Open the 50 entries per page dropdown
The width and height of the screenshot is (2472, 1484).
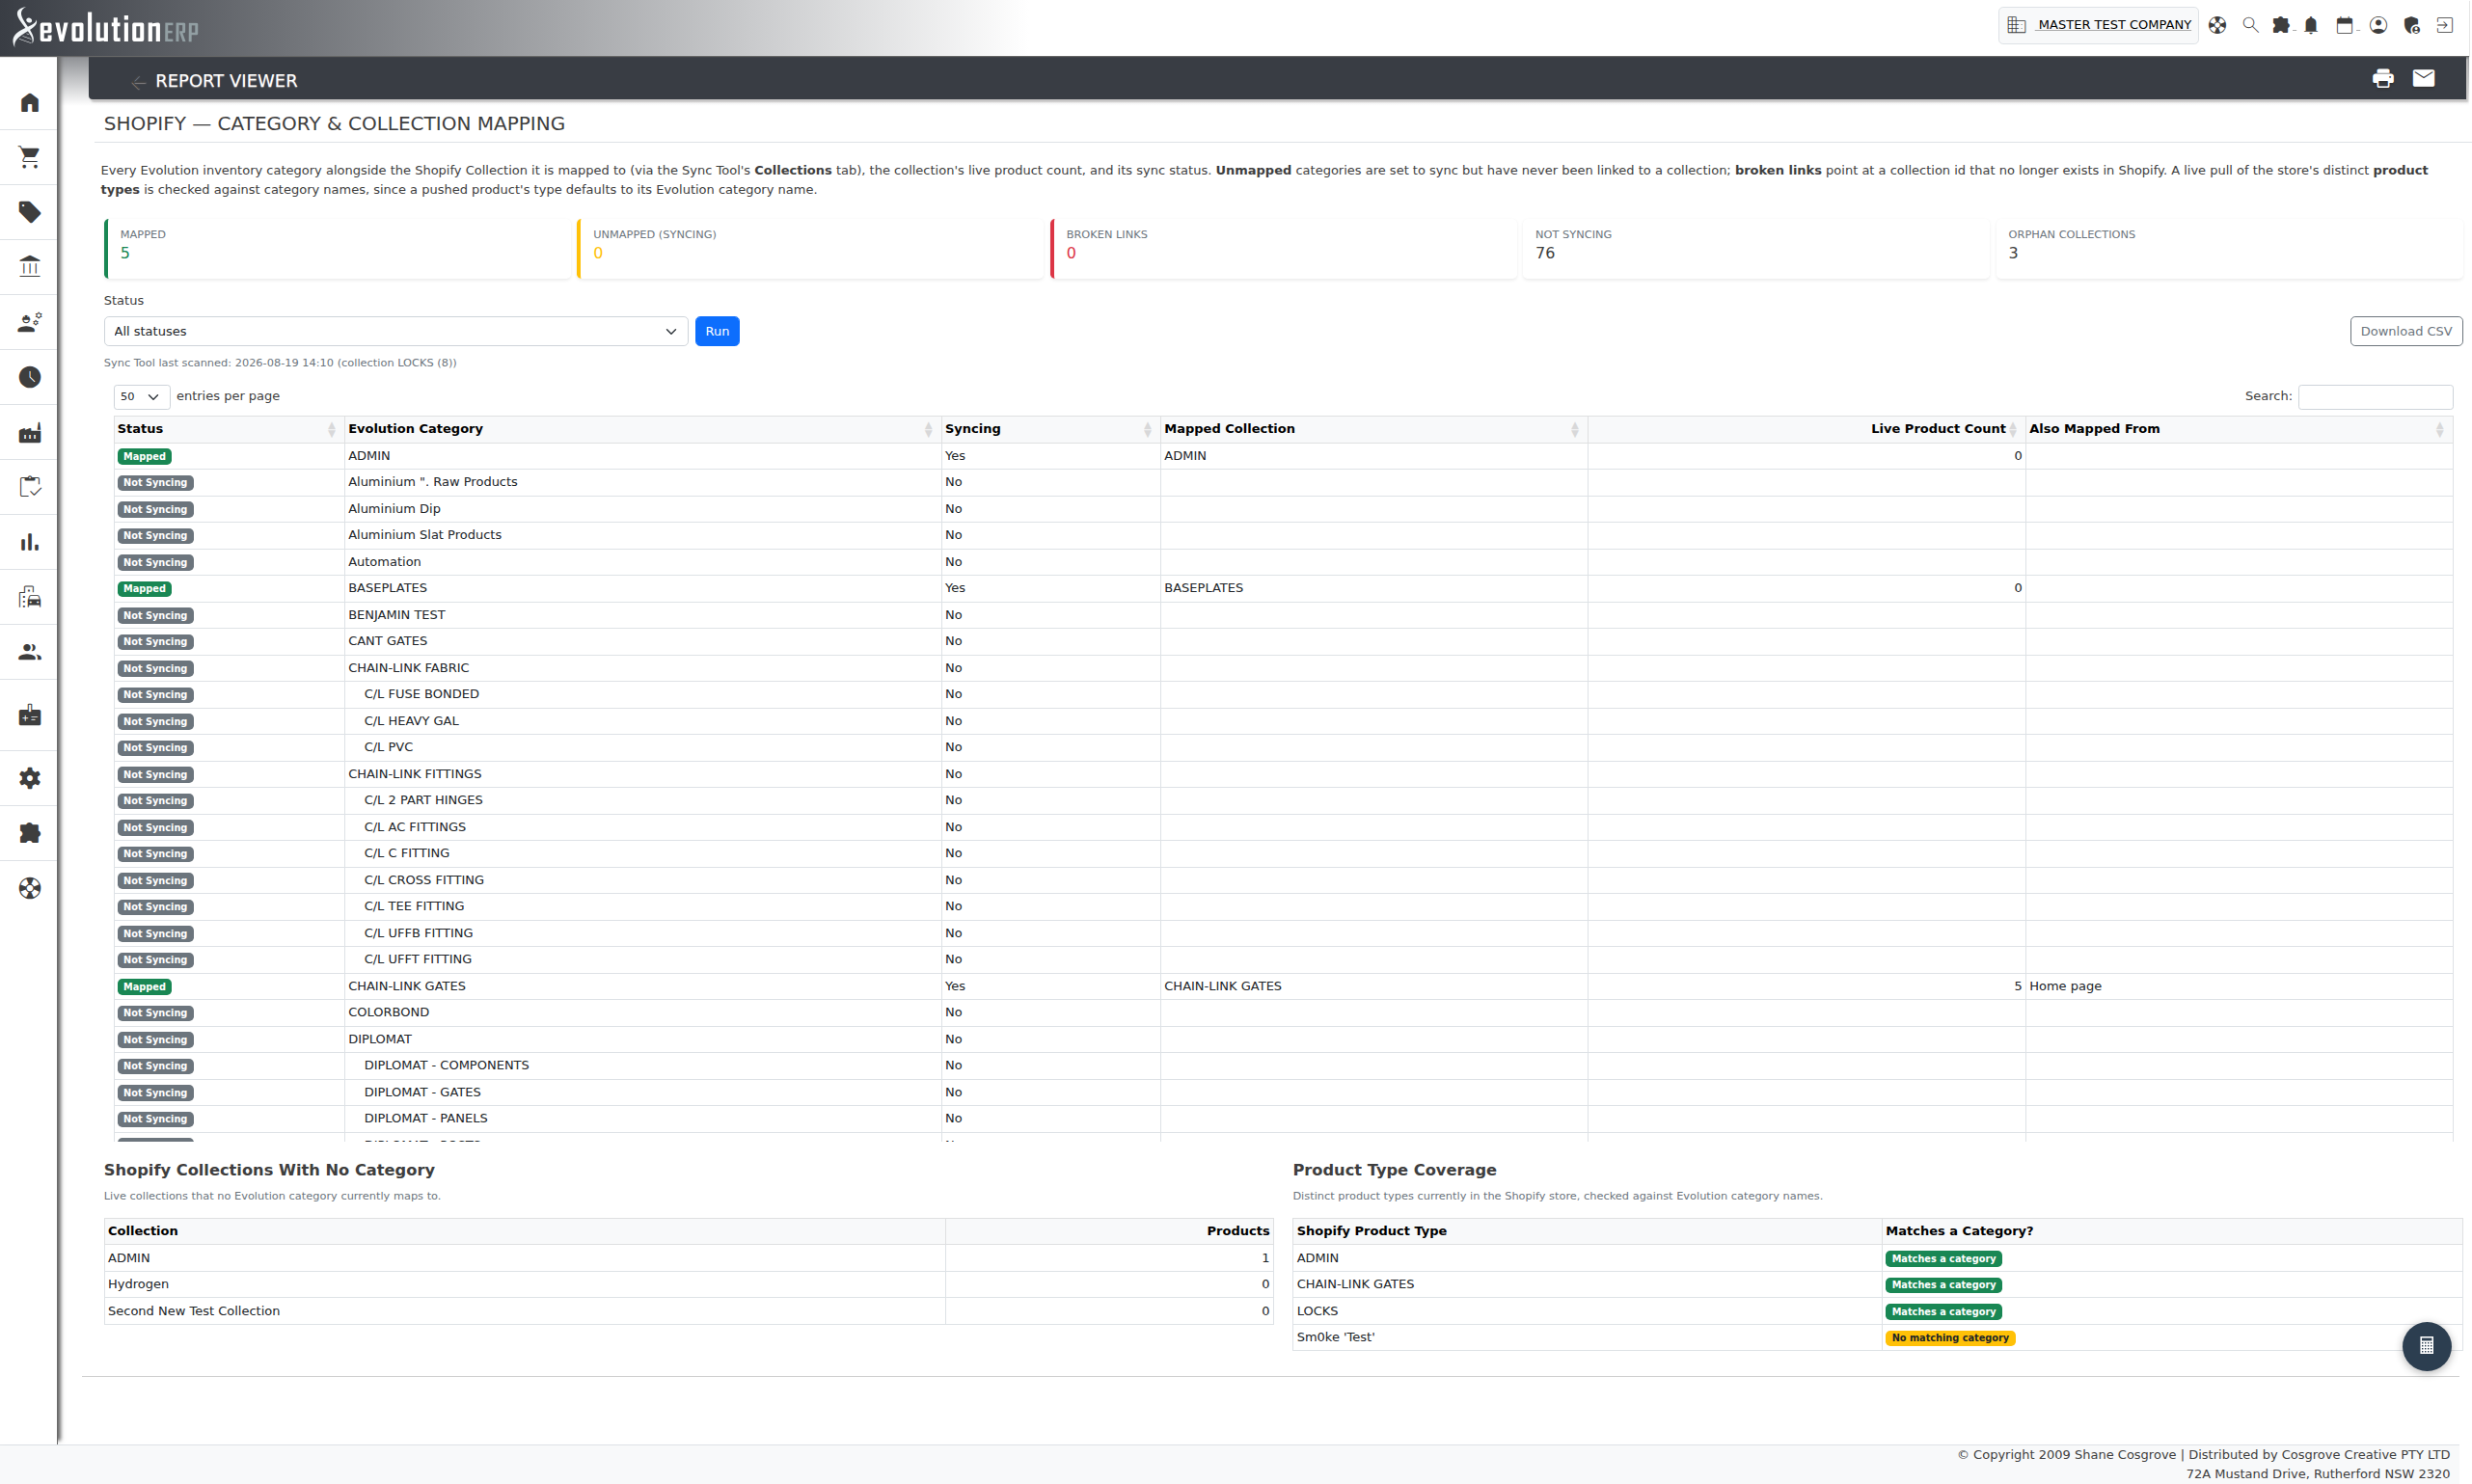pos(141,397)
